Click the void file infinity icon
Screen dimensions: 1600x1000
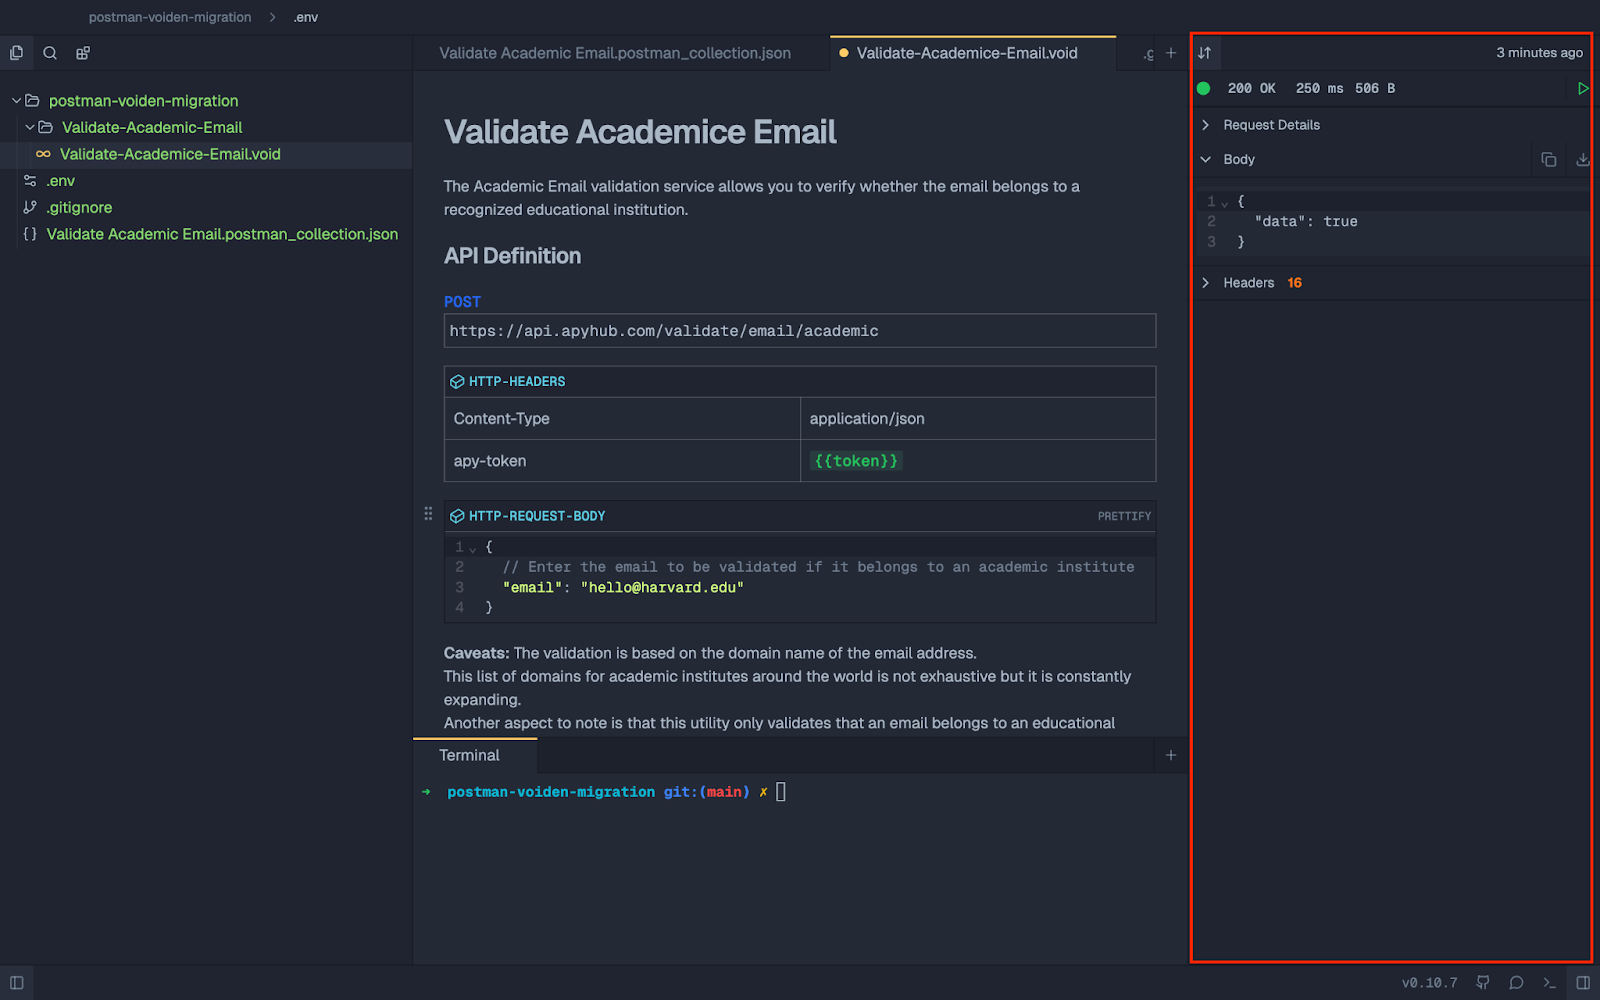click(43, 154)
